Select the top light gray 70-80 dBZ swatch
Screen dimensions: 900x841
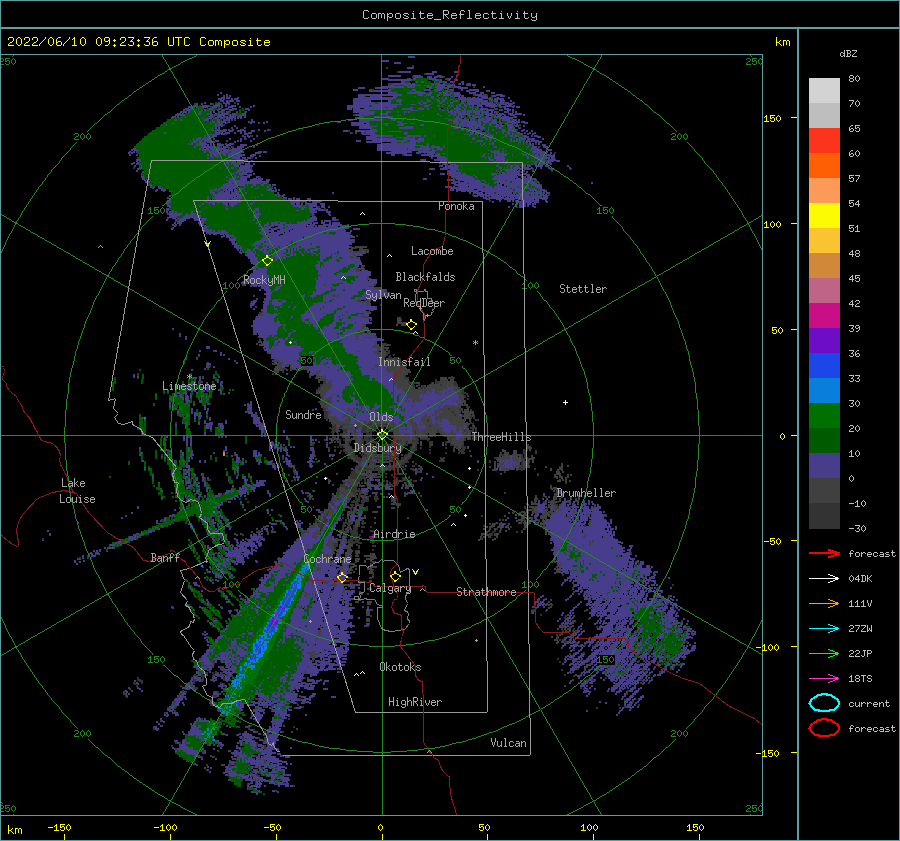824,90
